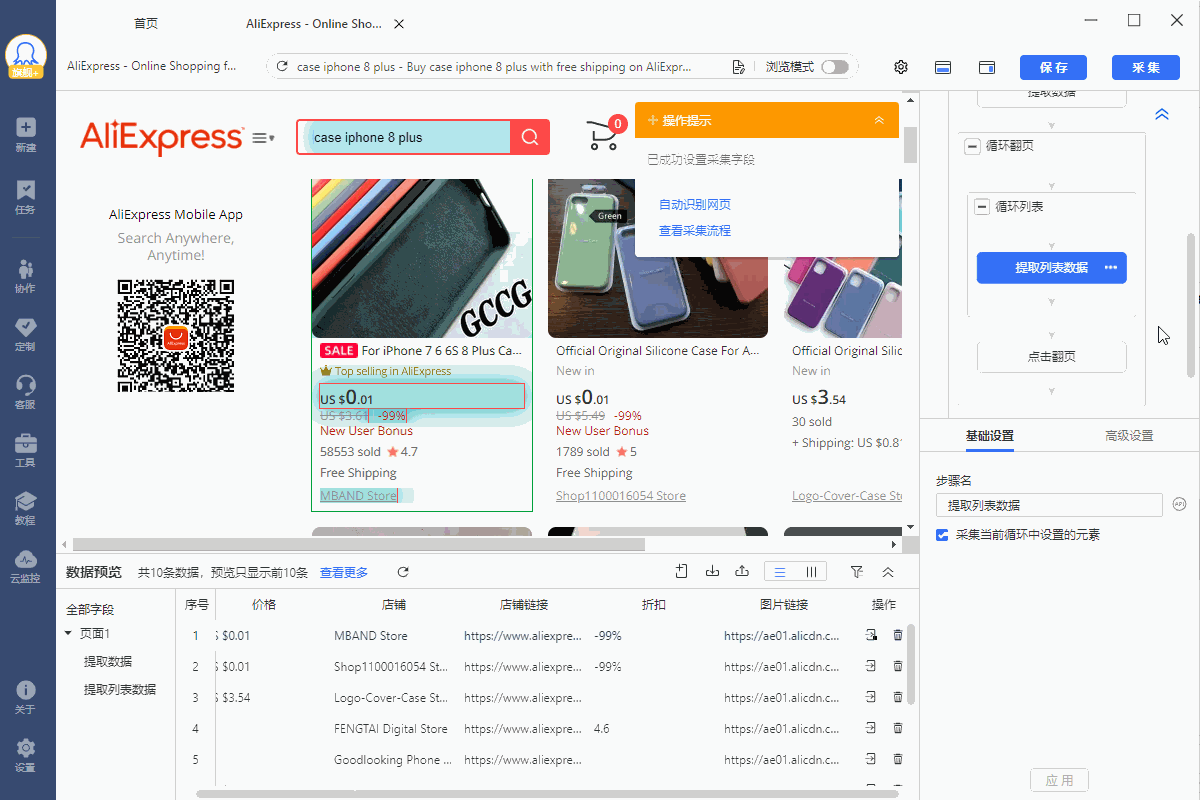The height and width of the screenshot is (800, 1200).
Task: Open the 定制 customization sidebar item
Action: (x=26, y=334)
